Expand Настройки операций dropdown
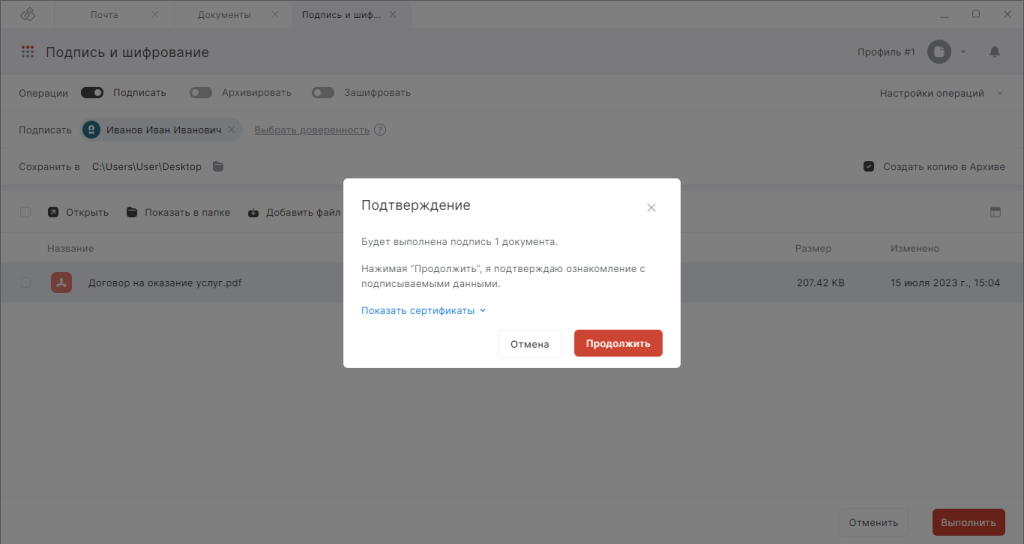This screenshot has height=544, width=1024. tap(941, 93)
